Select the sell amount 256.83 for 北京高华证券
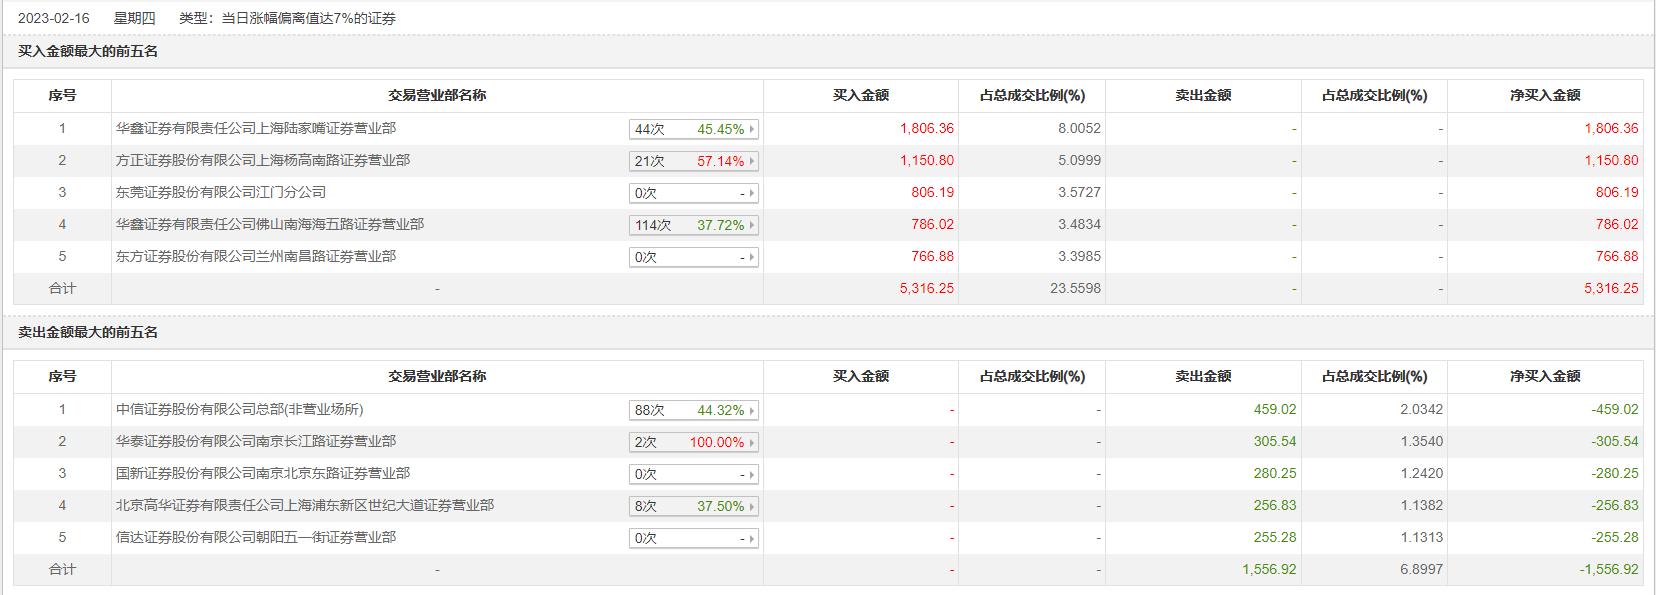 point(1275,505)
